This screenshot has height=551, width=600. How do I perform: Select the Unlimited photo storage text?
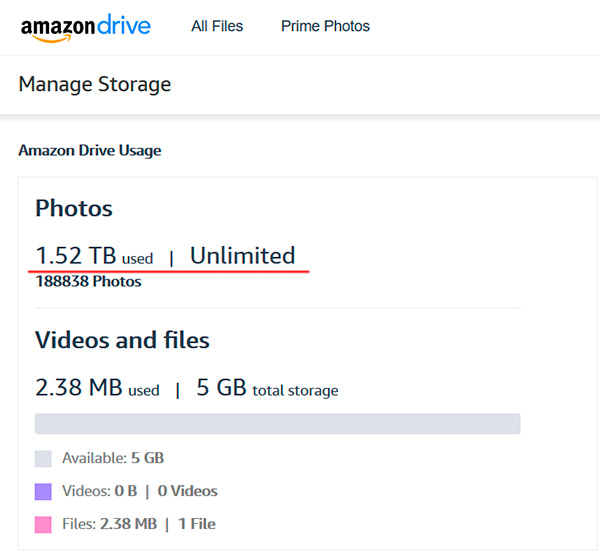point(243,256)
